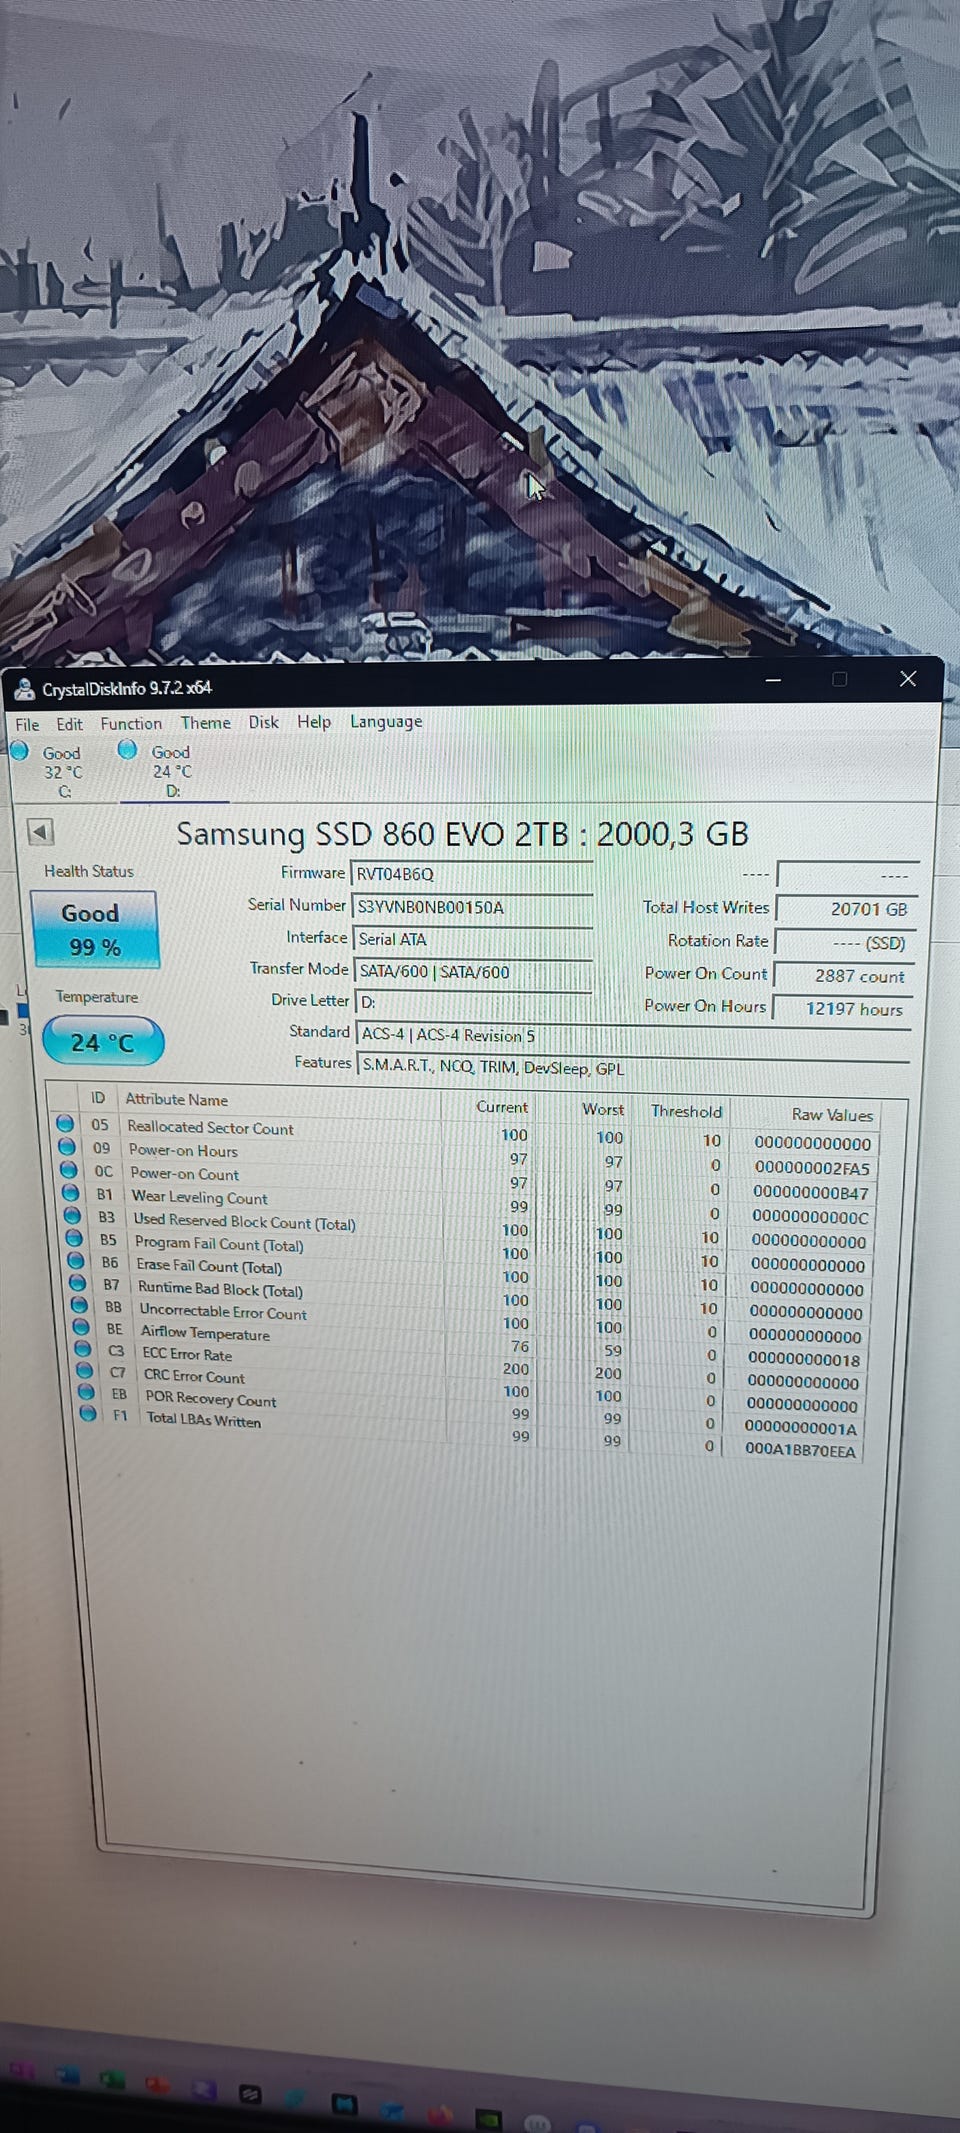Click the Drive Letter field D:
Screen dimensions: 960x2133
[x=474, y=1001]
